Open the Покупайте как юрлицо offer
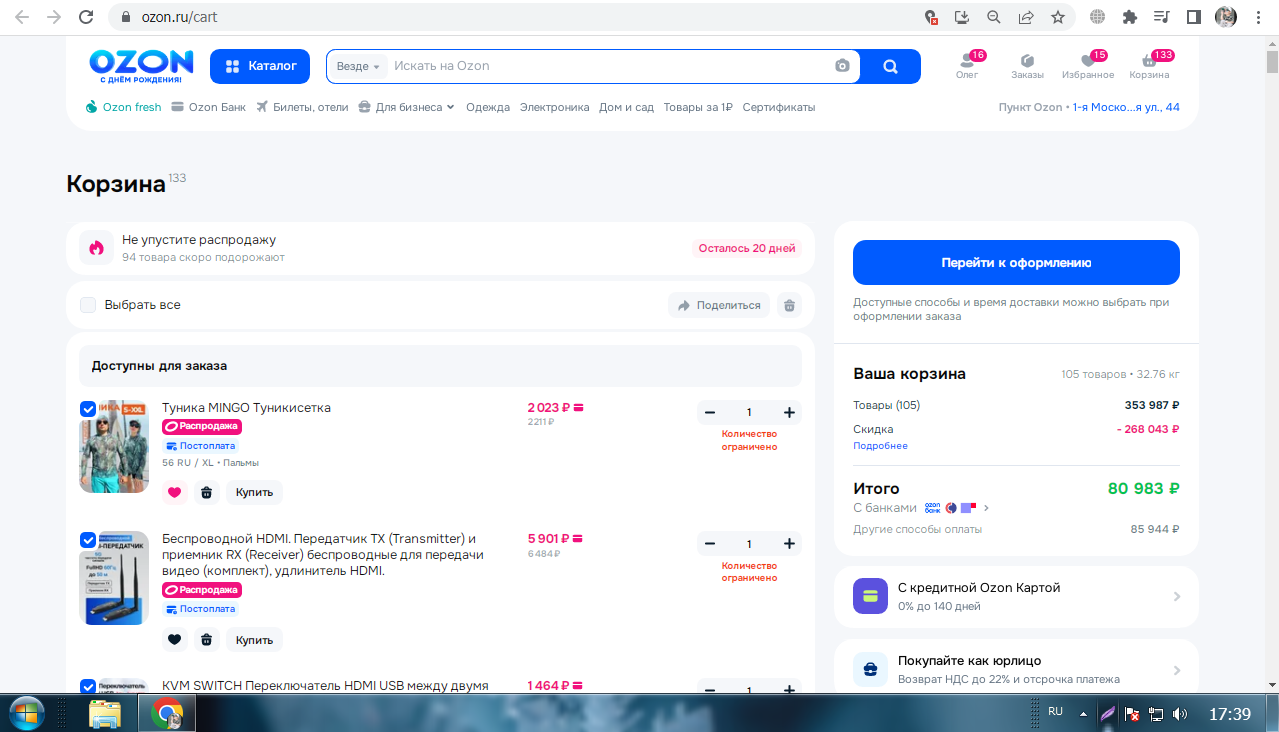Screen dimensions: 1279x732 tap(1016, 670)
